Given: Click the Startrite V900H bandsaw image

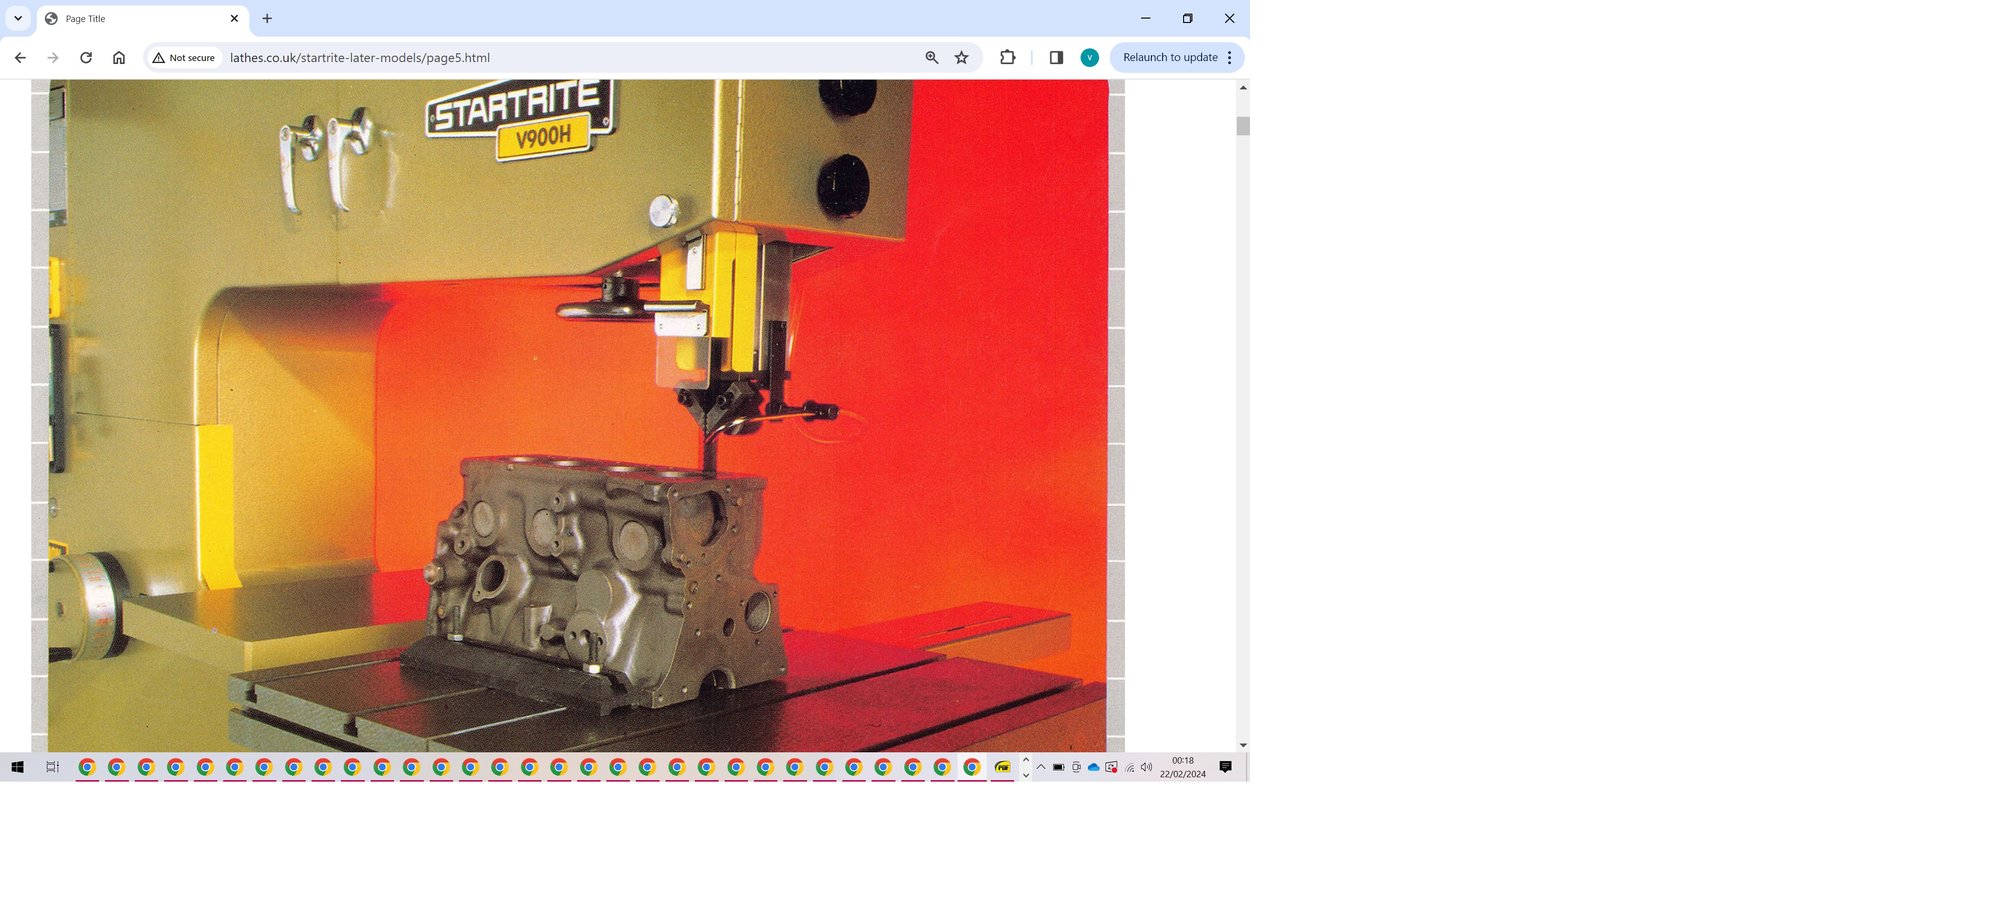Looking at the screenshot, I should click(x=578, y=415).
